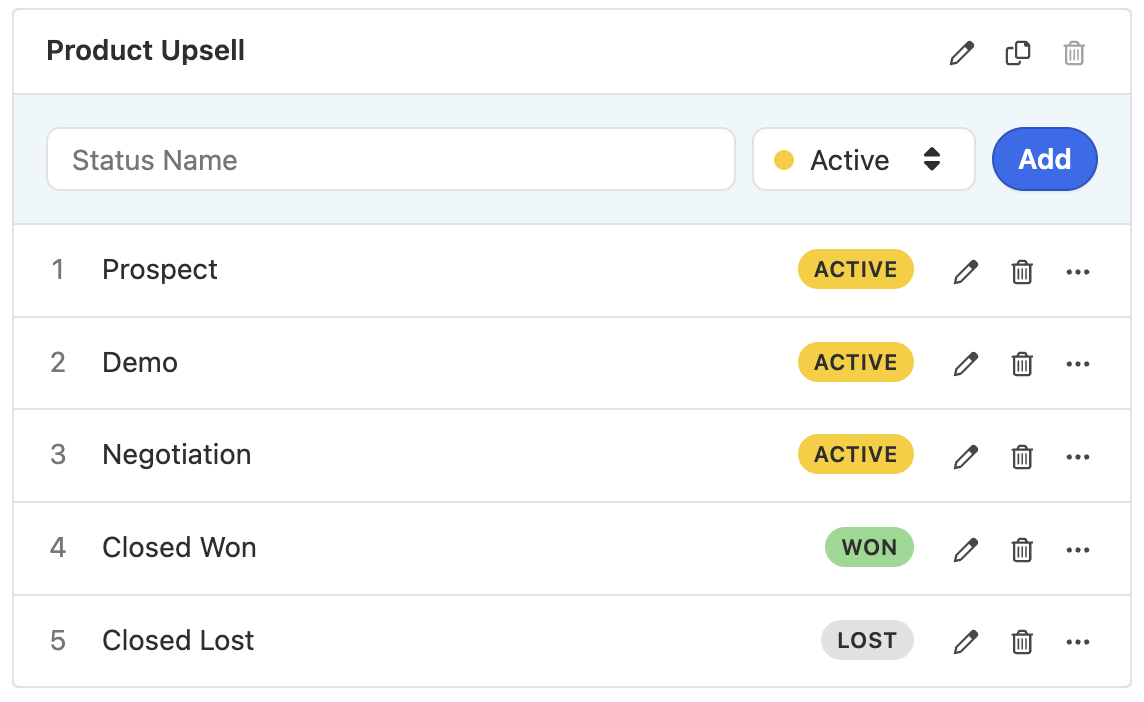The height and width of the screenshot is (702, 1144).
Task: Edit the Prospect status
Action: point(965,271)
